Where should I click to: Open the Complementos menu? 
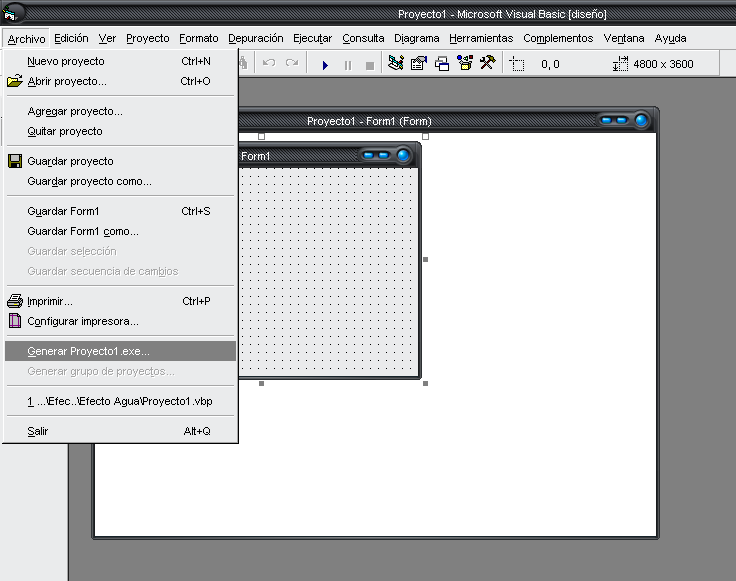click(558, 38)
